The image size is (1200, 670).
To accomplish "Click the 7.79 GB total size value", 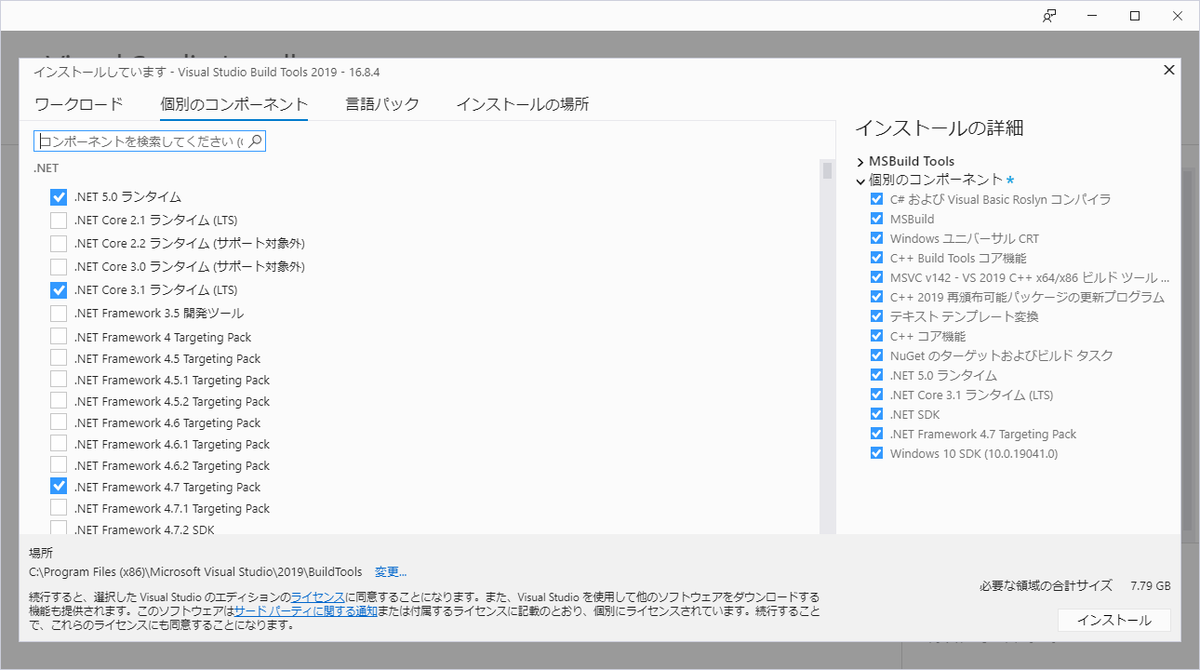I will click(1150, 586).
